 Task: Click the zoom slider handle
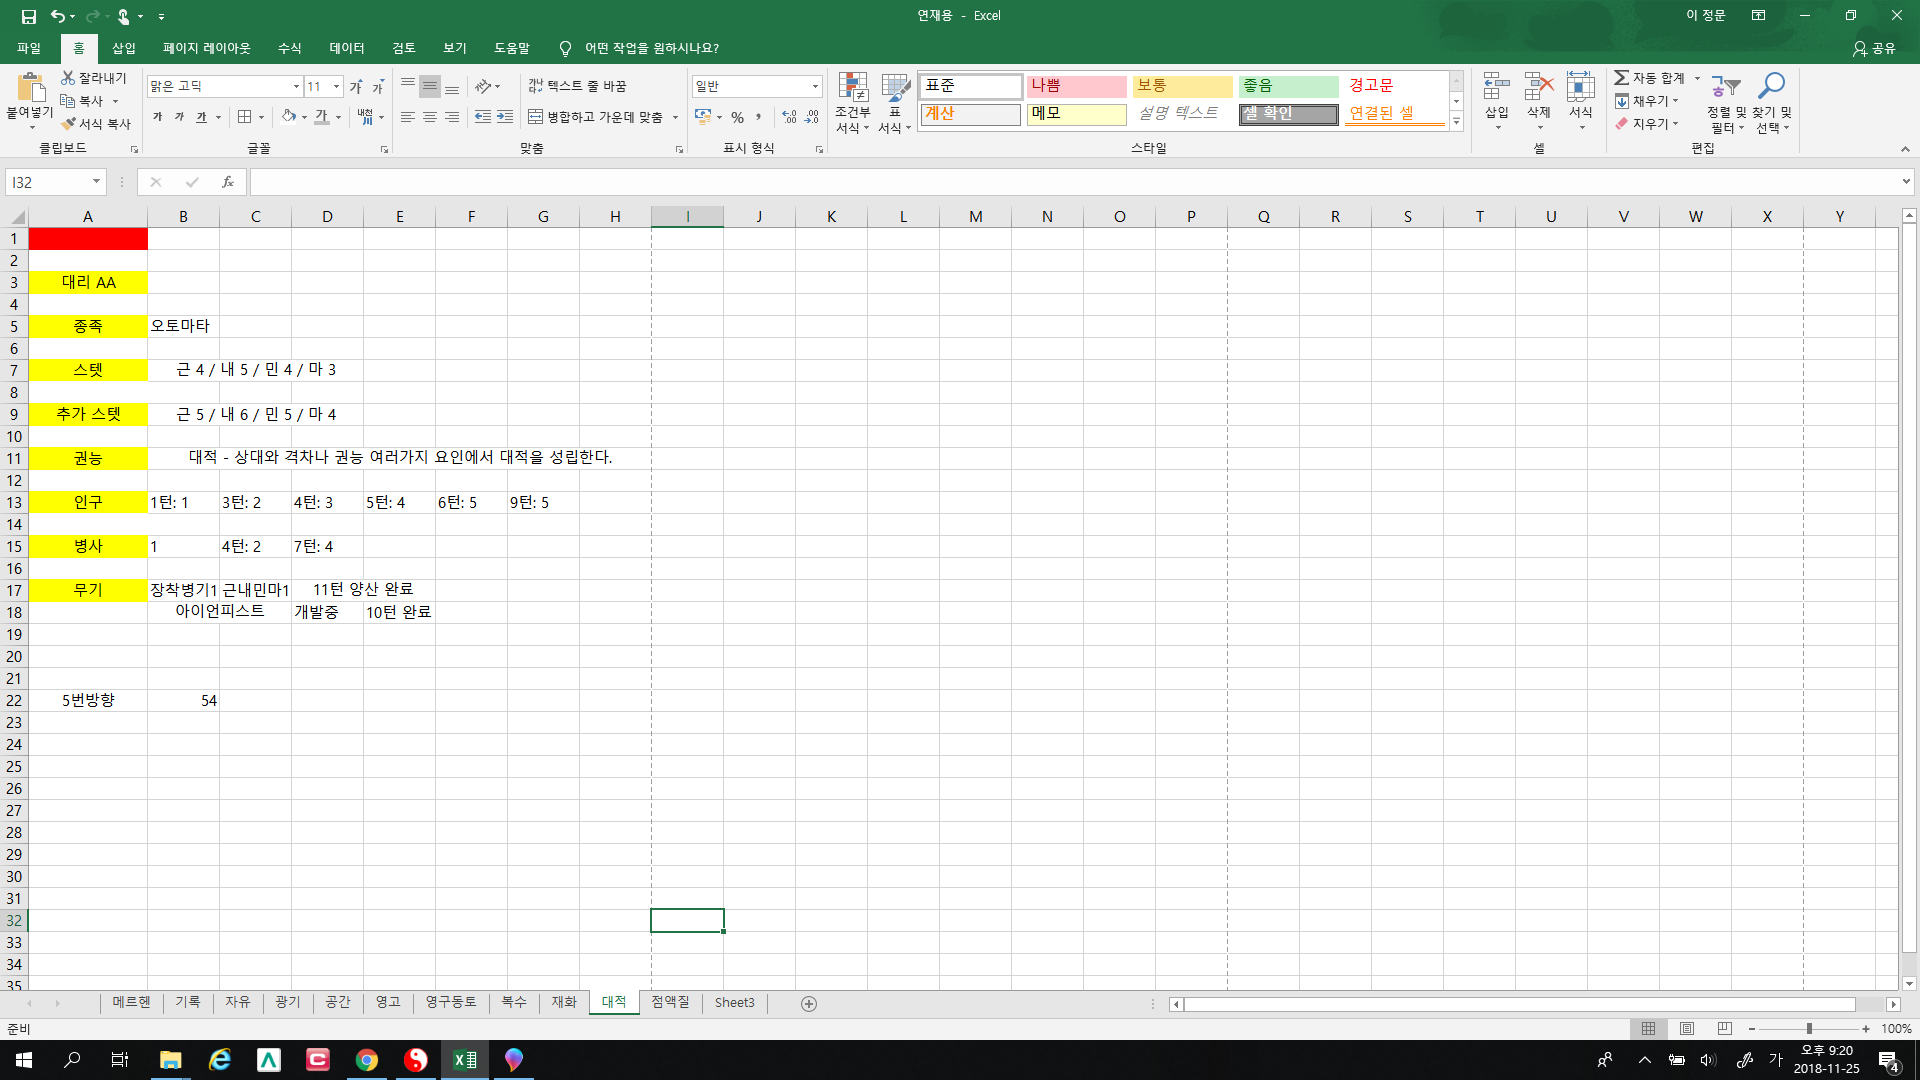[x=1808, y=1028]
